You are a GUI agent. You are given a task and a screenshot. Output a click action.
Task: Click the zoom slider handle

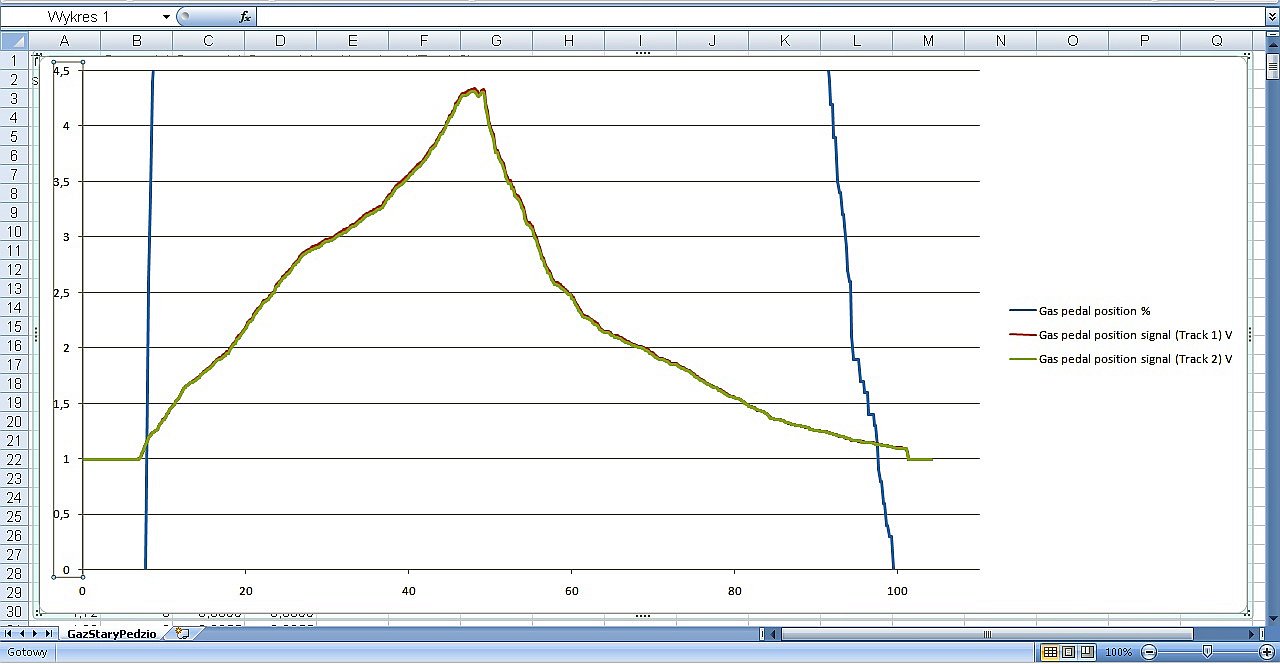(x=1208, y=652)
